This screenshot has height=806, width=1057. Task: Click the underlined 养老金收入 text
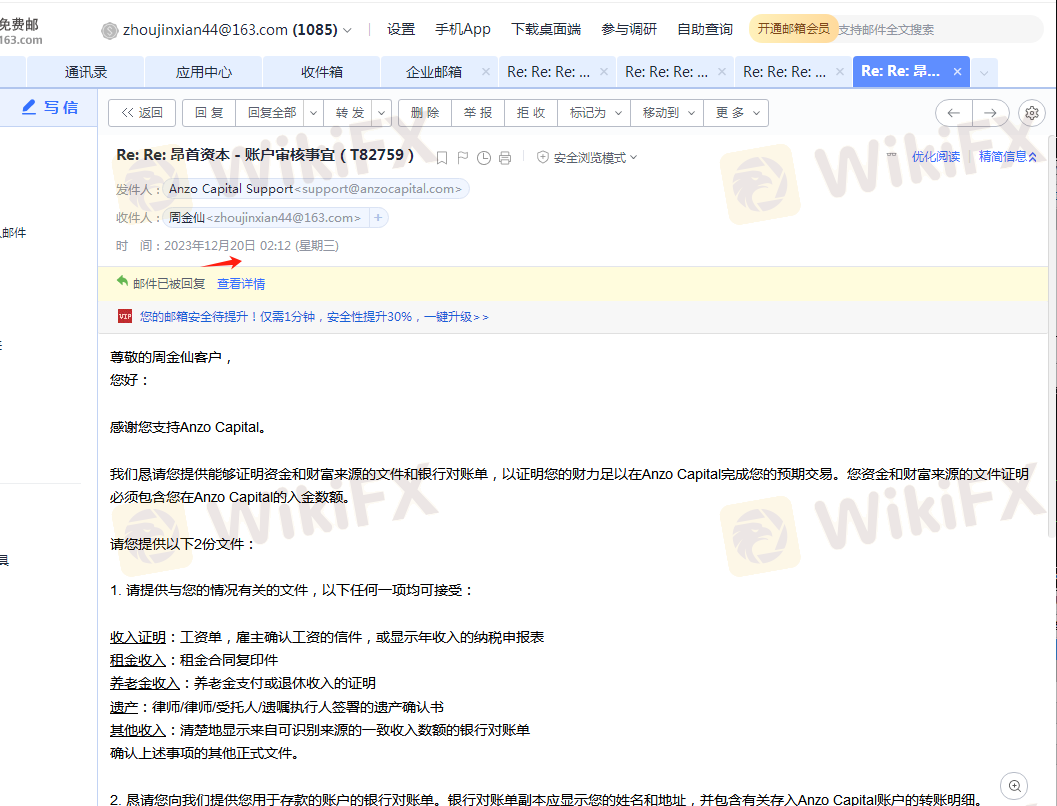[x=145, y=683]
